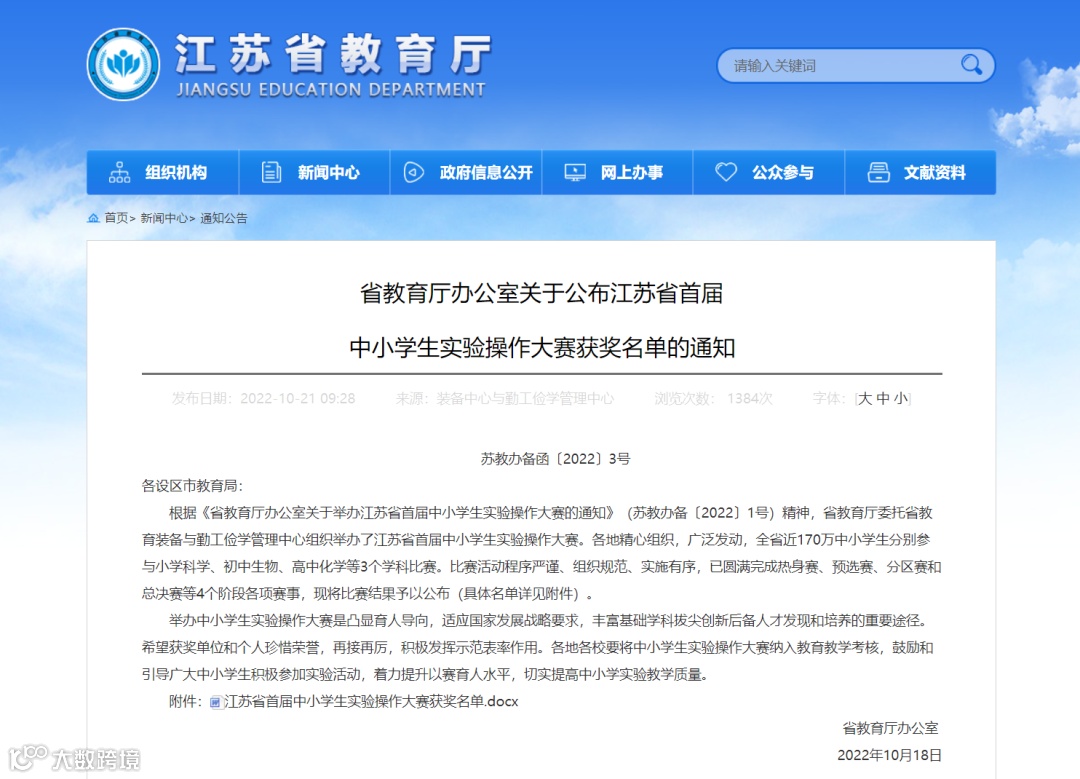Click the 江苏省教育厅 site title text

pyautogui.click(x=333, y=54)
